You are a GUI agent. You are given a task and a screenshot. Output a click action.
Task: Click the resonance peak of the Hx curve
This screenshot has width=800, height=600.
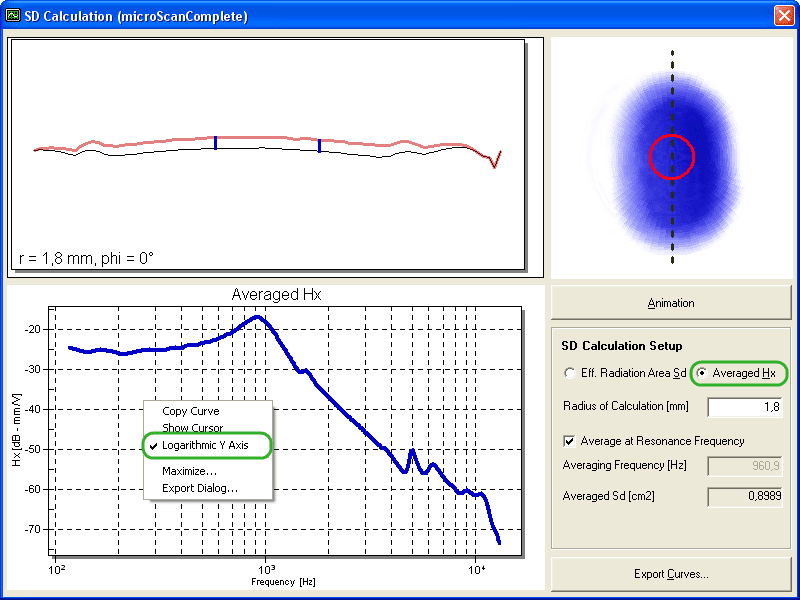click(x=258, y=317)
